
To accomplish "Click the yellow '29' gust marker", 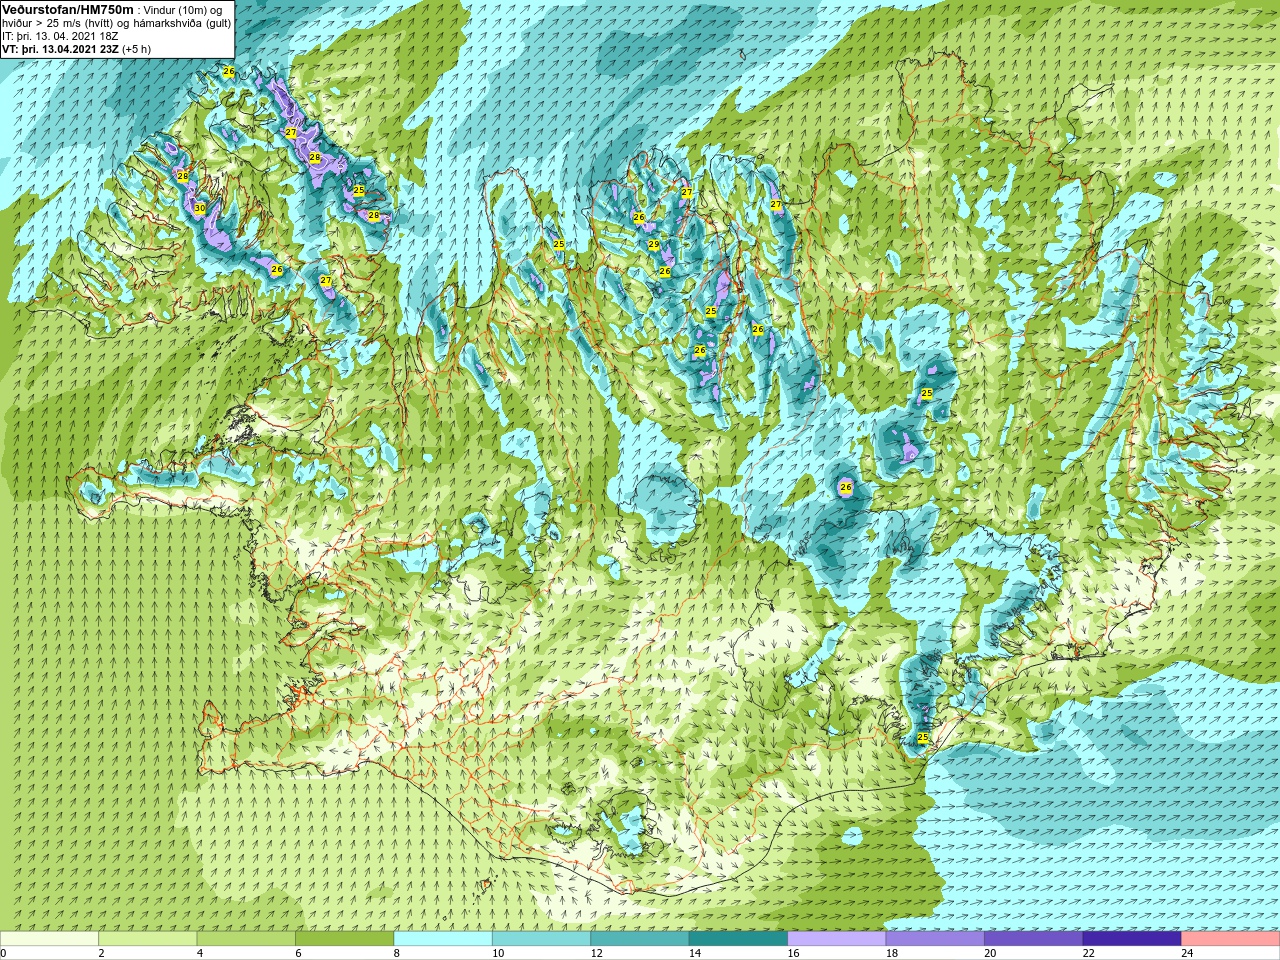I will coord(653,244).
